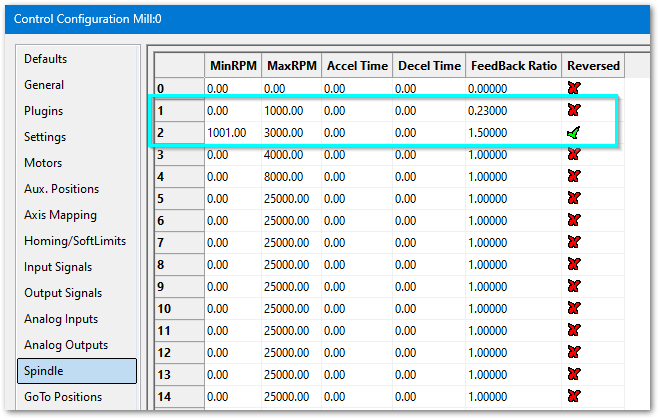Click the Reversed red X in row 8

pyautogui.click(x=574, y=264)
